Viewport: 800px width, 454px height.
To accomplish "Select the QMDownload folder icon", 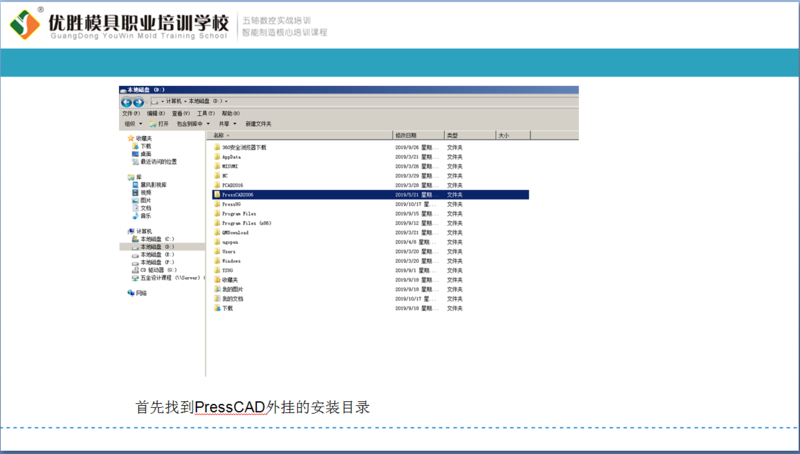I will click(x=217, y=232).
